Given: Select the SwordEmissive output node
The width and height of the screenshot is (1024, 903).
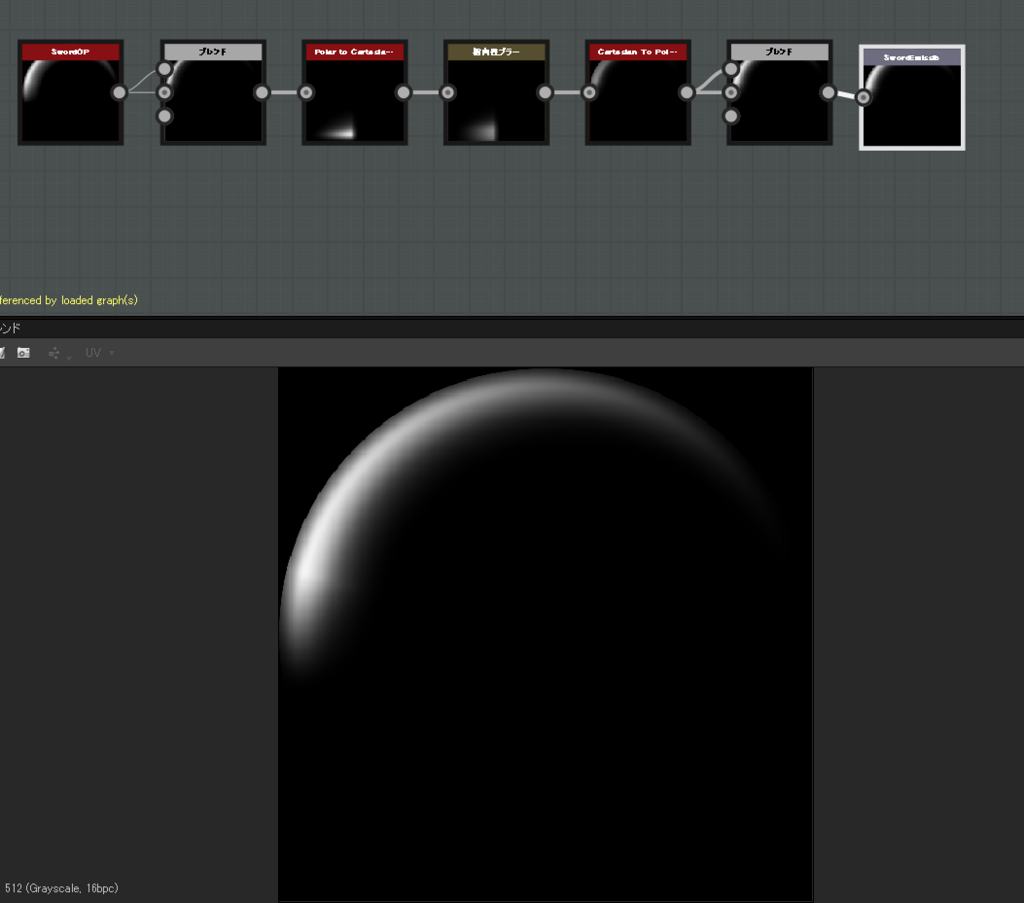Looking at the screenshot, I should (912, 97).
